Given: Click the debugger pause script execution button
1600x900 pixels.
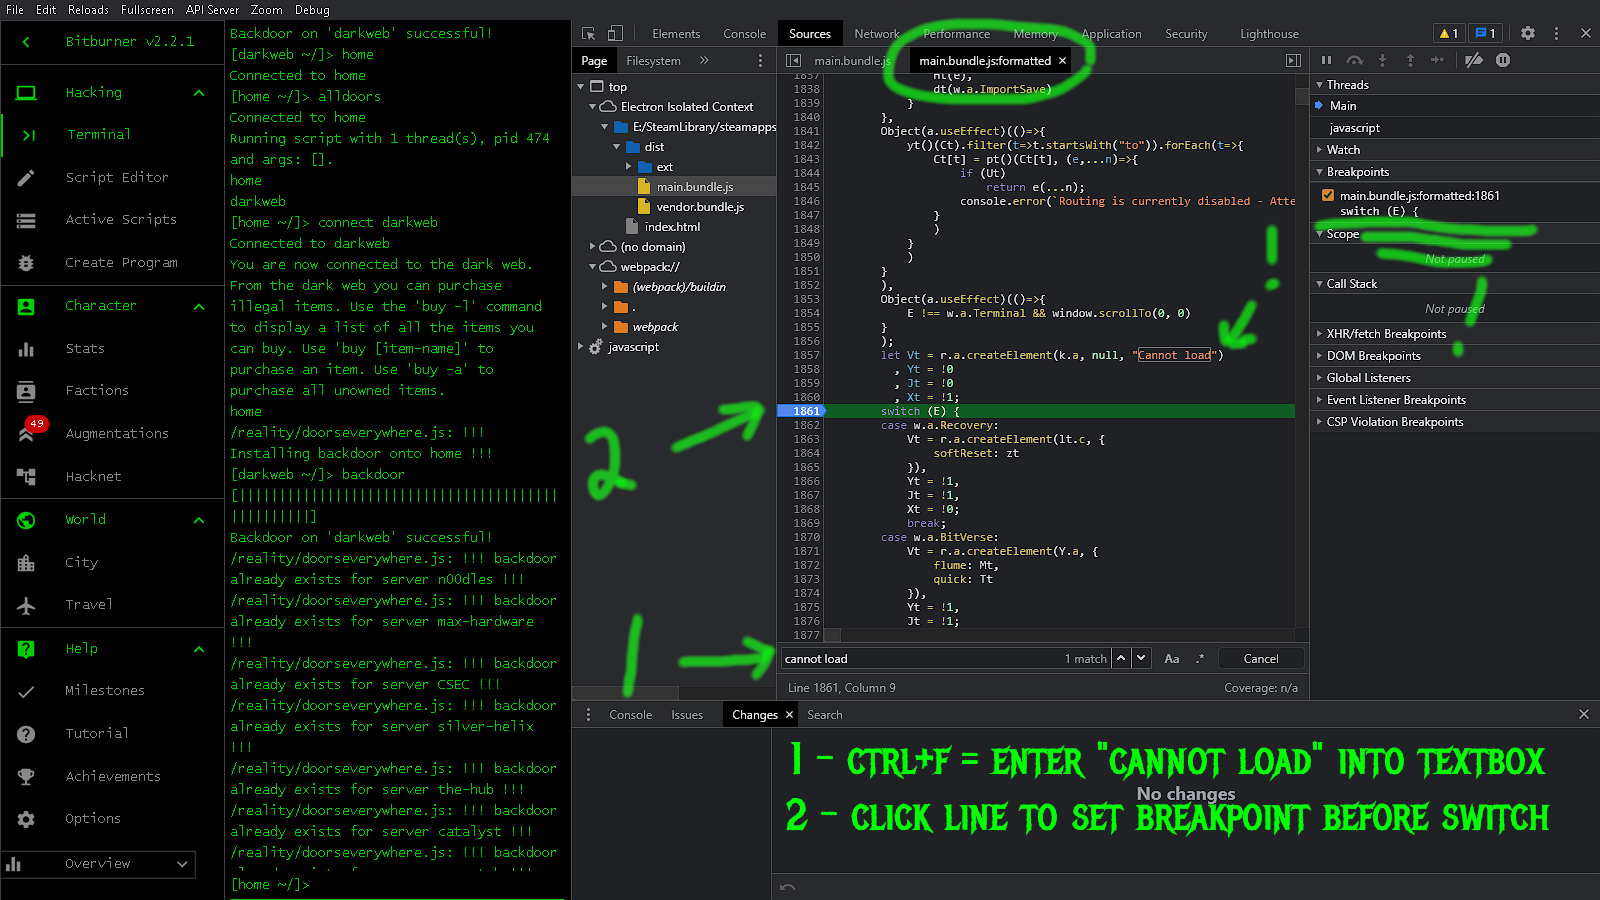Looking at the screenshot, I should [1326, 60].
